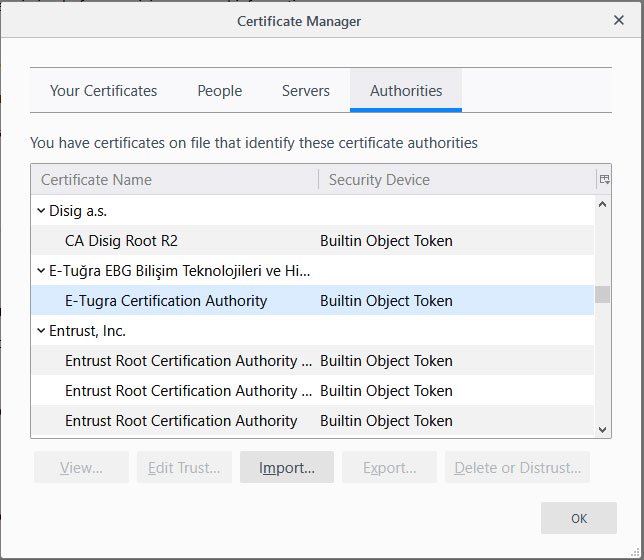The width and height of the screenshot is (644, 560).
Task: Click the Delete or Distrust... button
Action: tap(517, 467)
